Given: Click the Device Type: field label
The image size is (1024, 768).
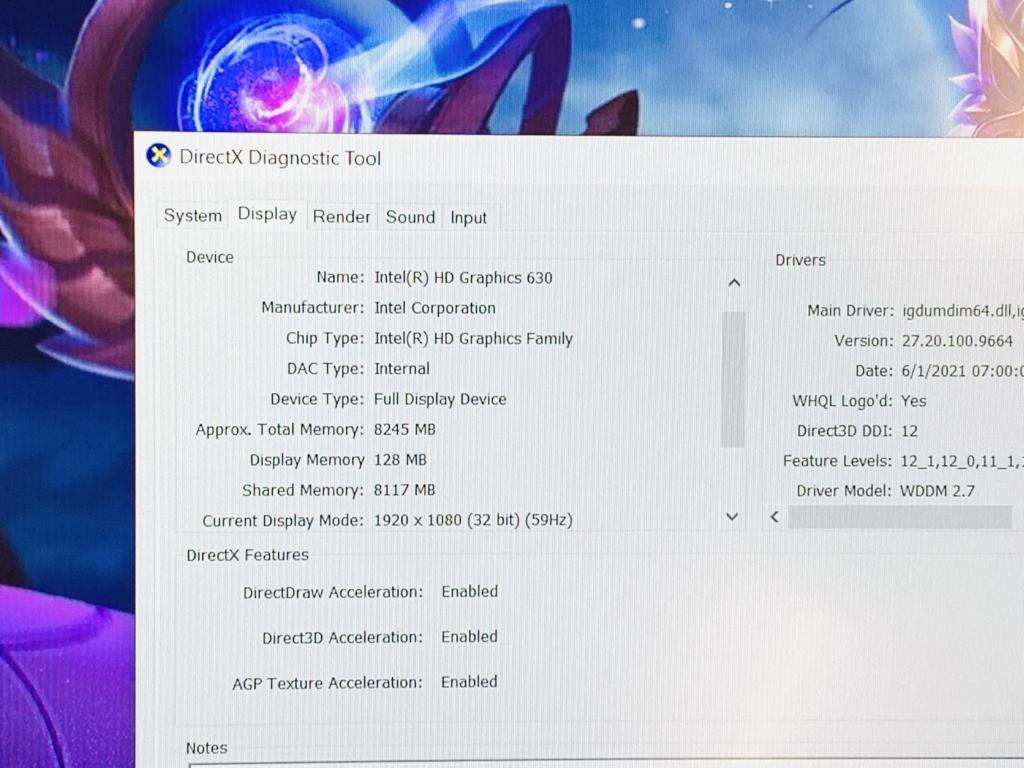Looking at the screenshot, I should pyautogui.click(x=317, y=399).
